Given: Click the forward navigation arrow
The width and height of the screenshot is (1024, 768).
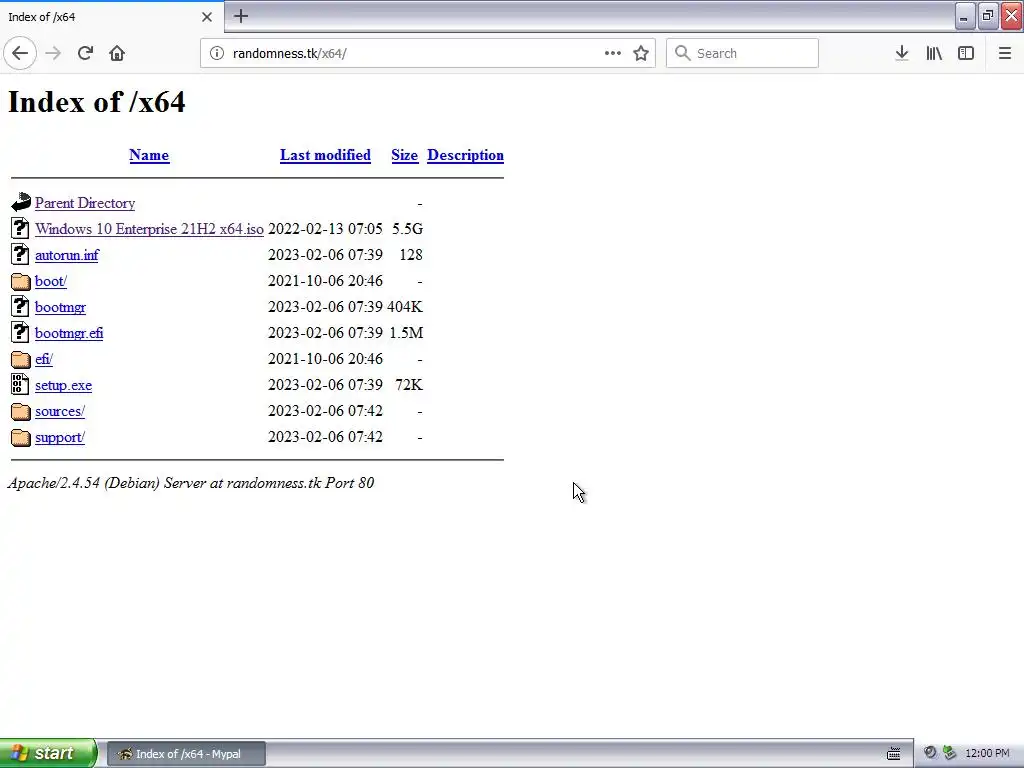Looking at the screenshot, I should click(x=53, y=53).
